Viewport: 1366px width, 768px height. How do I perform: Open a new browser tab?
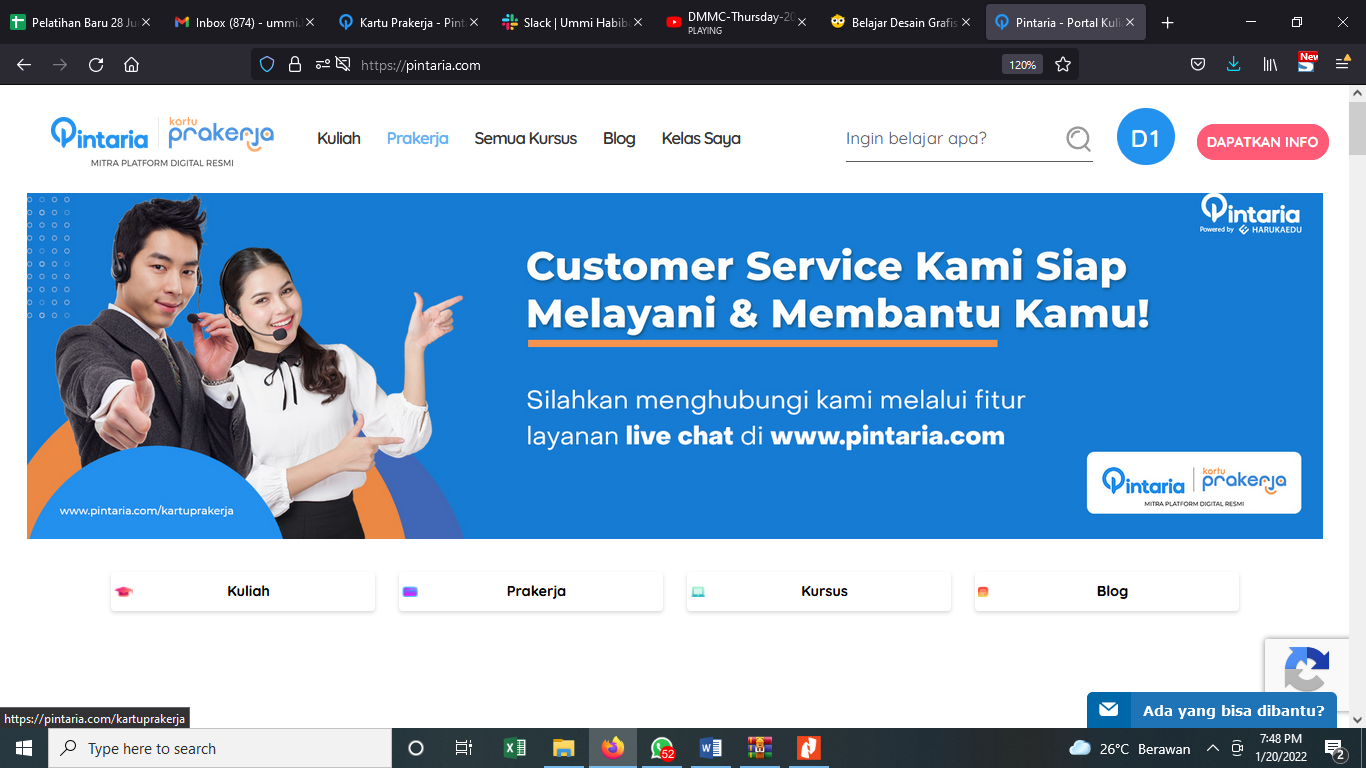[1167, 22]
